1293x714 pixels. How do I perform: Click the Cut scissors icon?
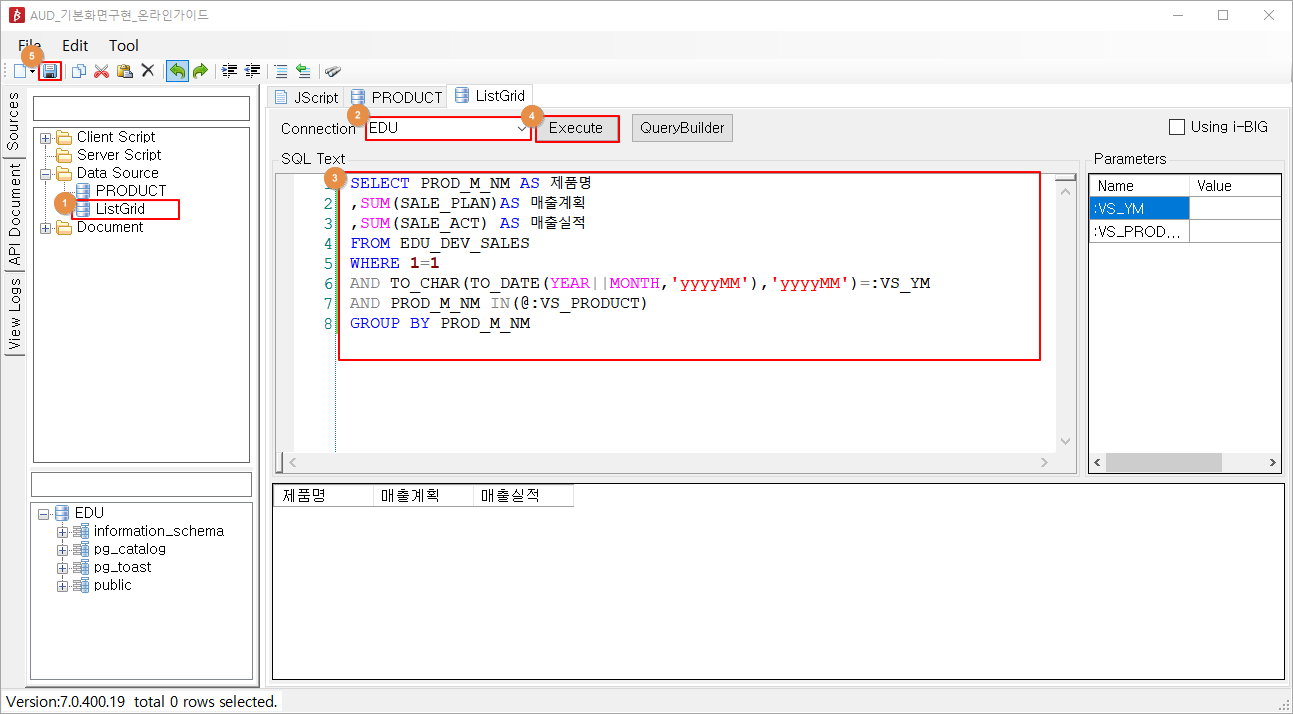point(101,71)
